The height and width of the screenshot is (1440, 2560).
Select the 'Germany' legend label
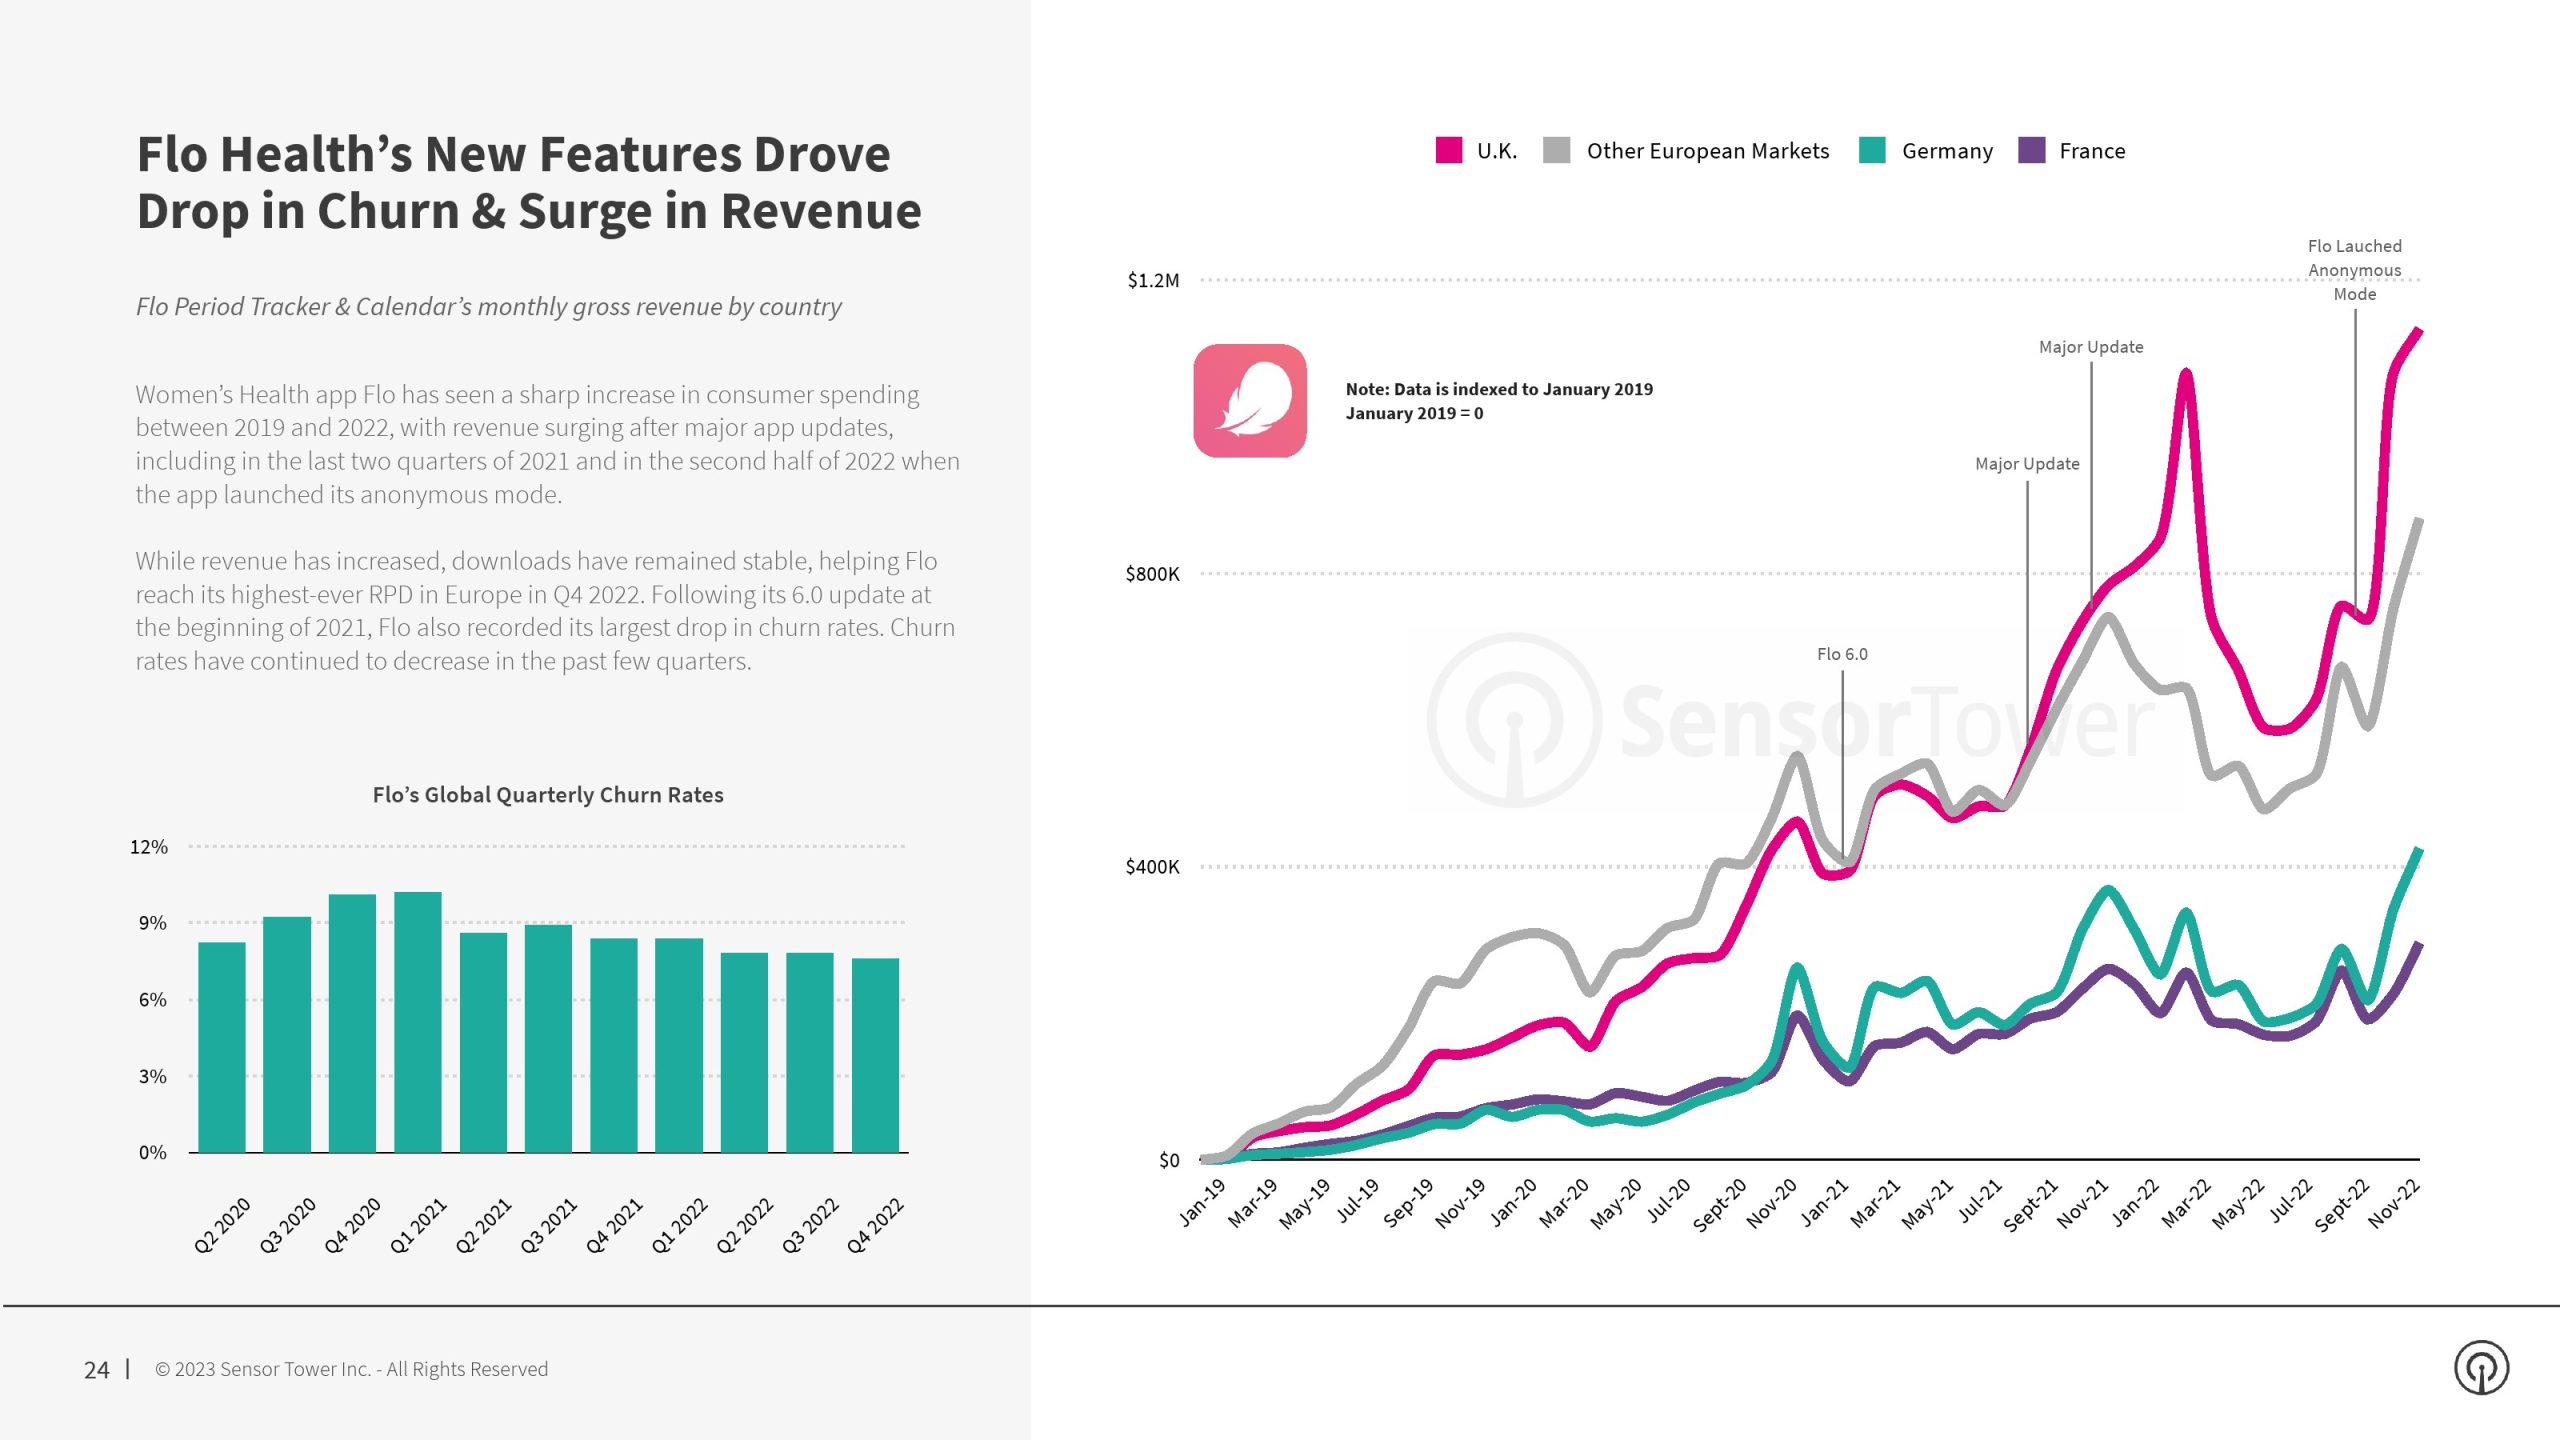[1947, 152]
